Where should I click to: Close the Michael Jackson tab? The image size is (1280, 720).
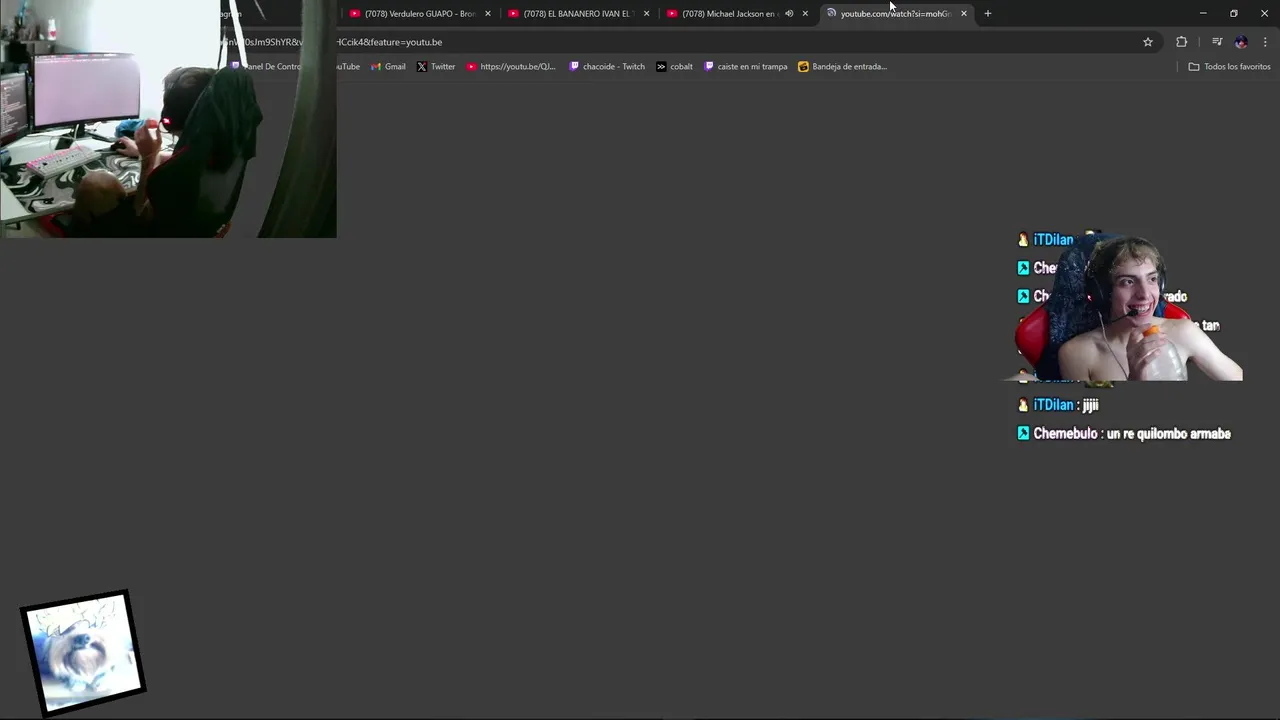(x=805, y=14)
